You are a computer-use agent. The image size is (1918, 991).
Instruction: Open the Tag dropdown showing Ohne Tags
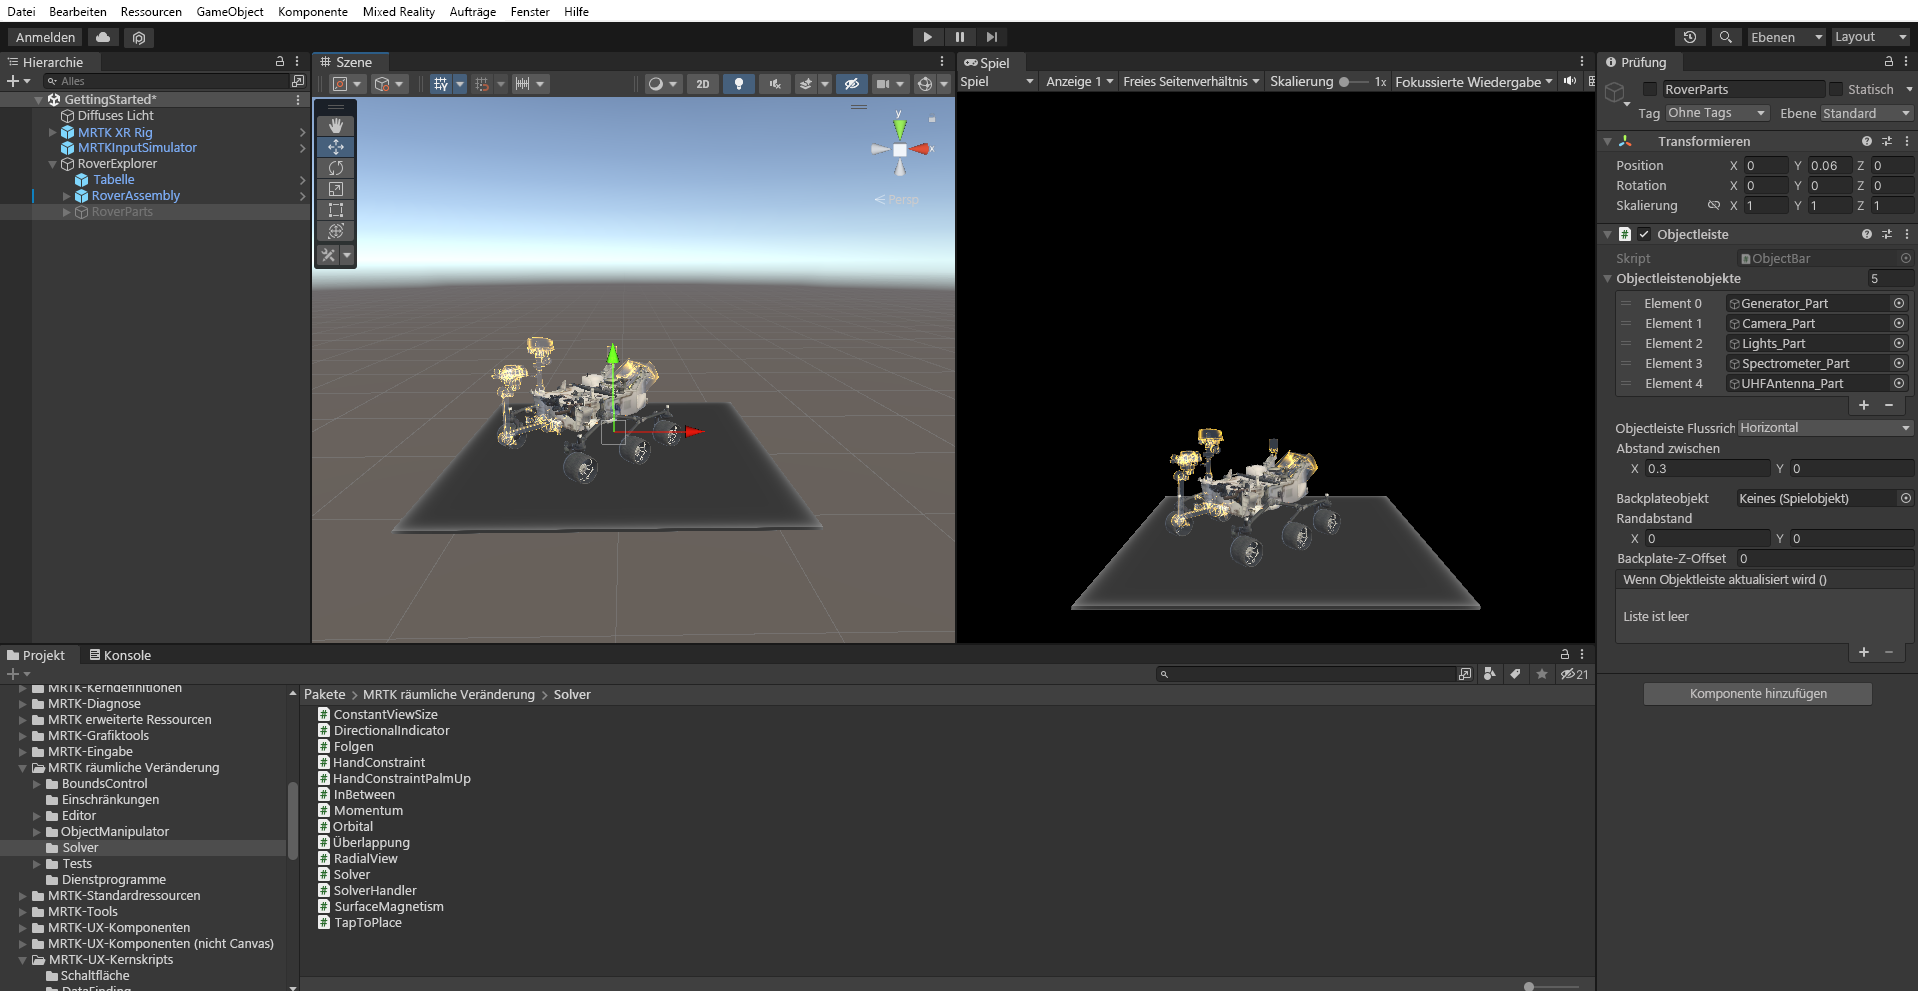tap(1716, 113)
